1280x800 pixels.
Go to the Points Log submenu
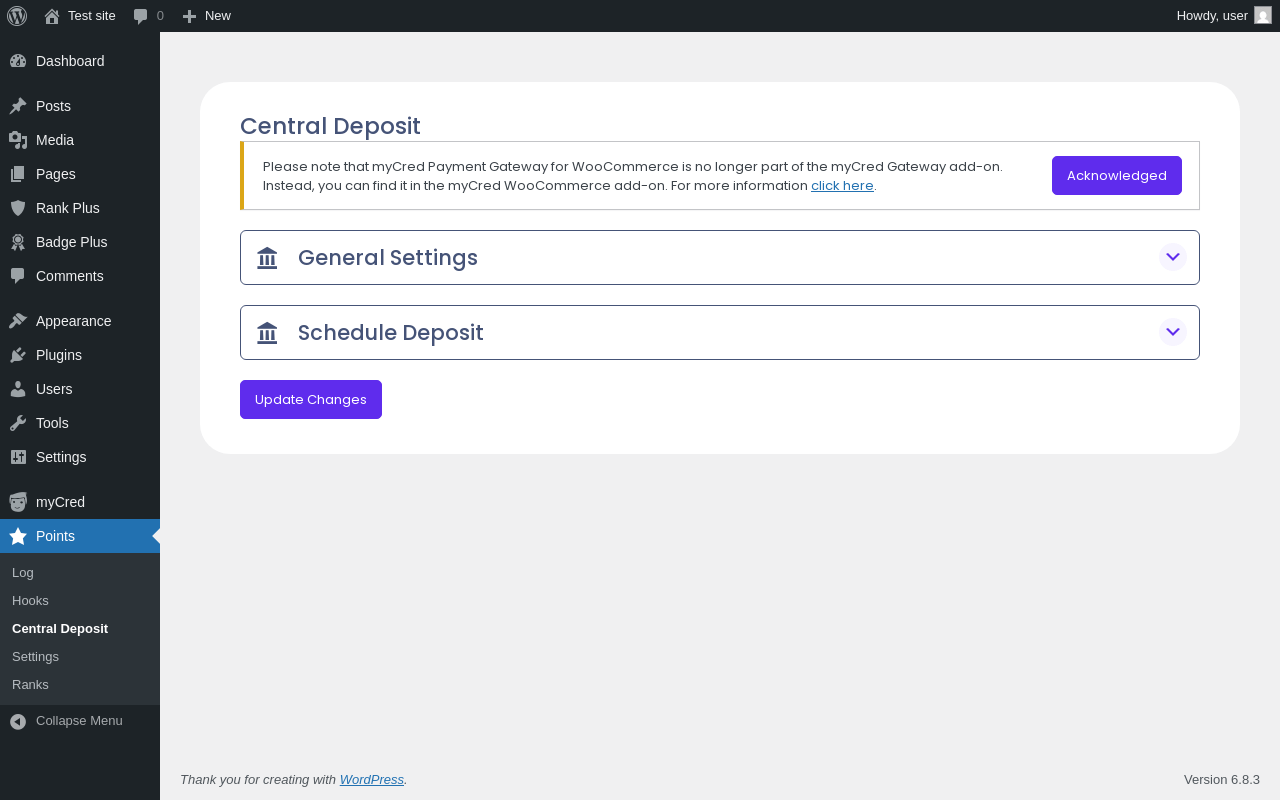pos(23,573)
